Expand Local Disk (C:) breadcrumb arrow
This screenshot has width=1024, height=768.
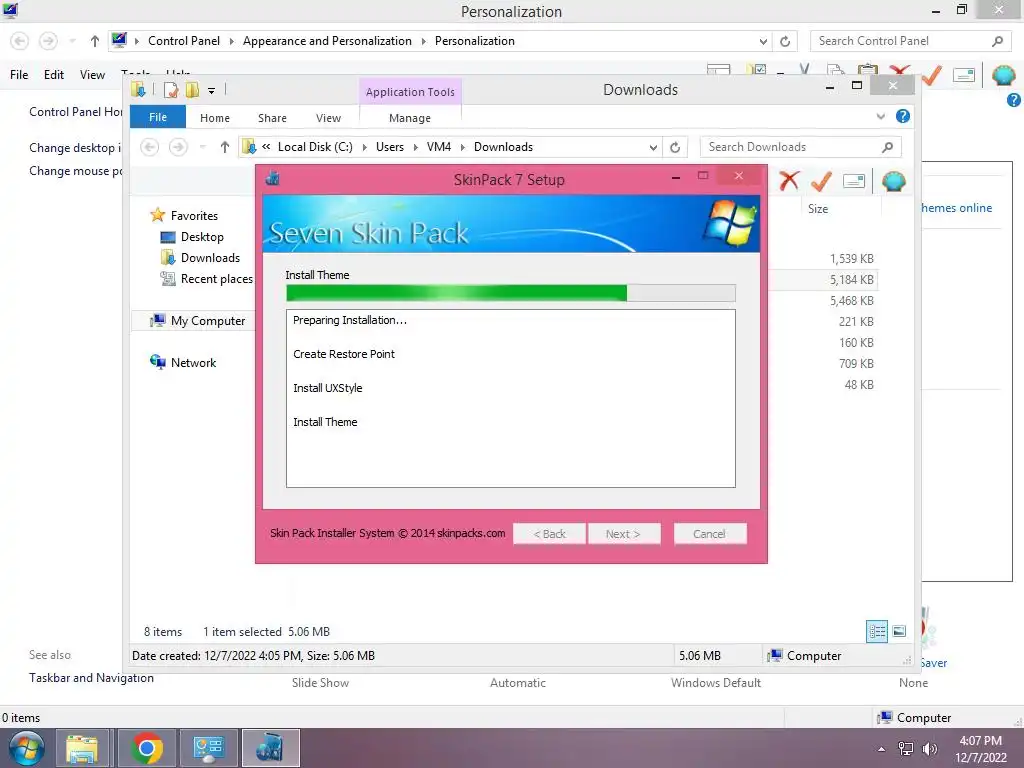364,147
